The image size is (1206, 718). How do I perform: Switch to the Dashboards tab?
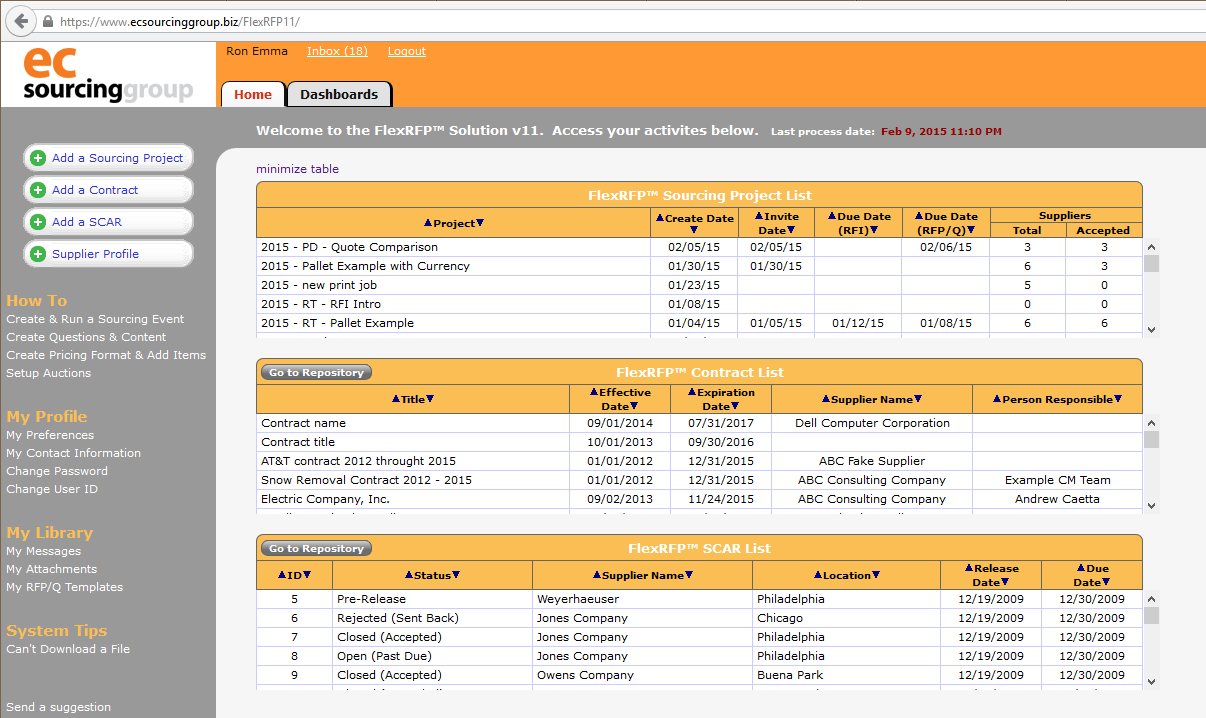click(x=339, y=94)
